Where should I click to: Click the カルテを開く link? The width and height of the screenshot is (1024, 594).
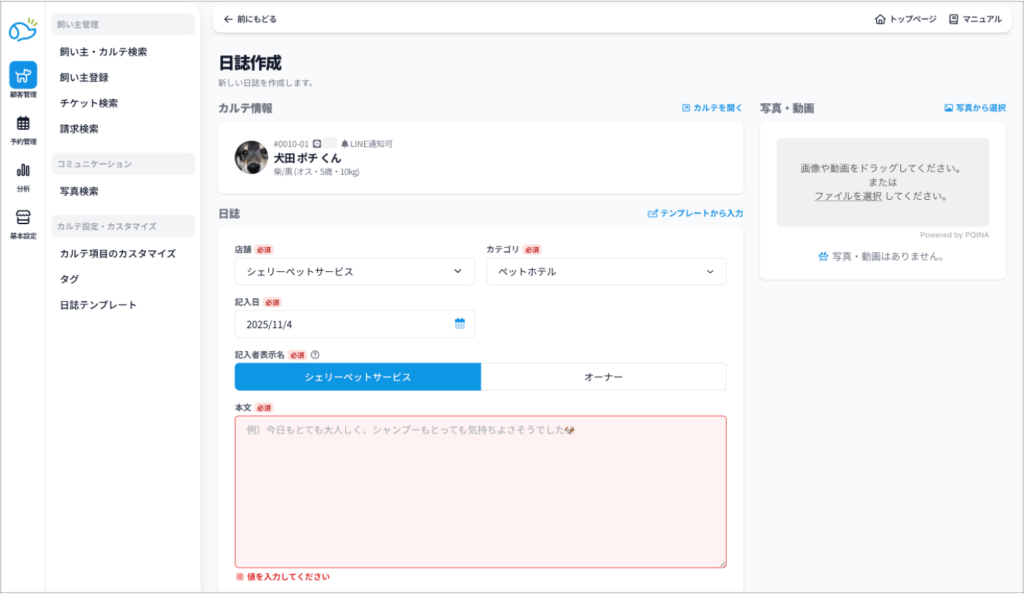tap(712, 108)
